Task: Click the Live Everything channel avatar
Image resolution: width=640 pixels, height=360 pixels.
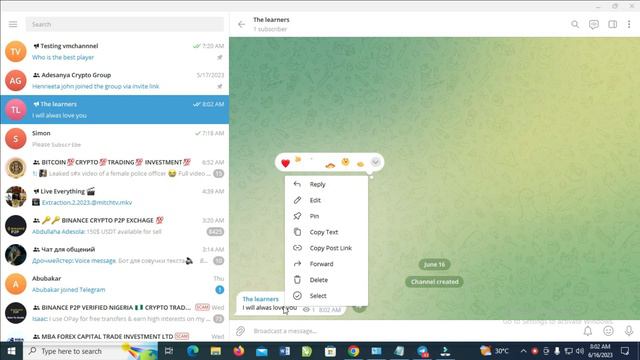Action: 16,197
